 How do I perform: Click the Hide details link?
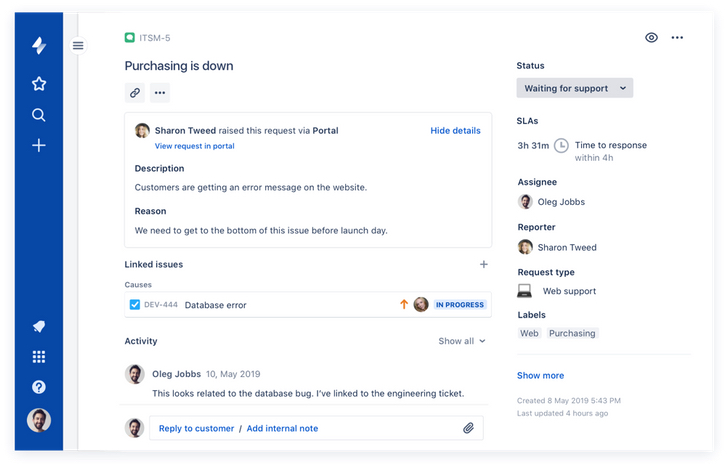455,130
